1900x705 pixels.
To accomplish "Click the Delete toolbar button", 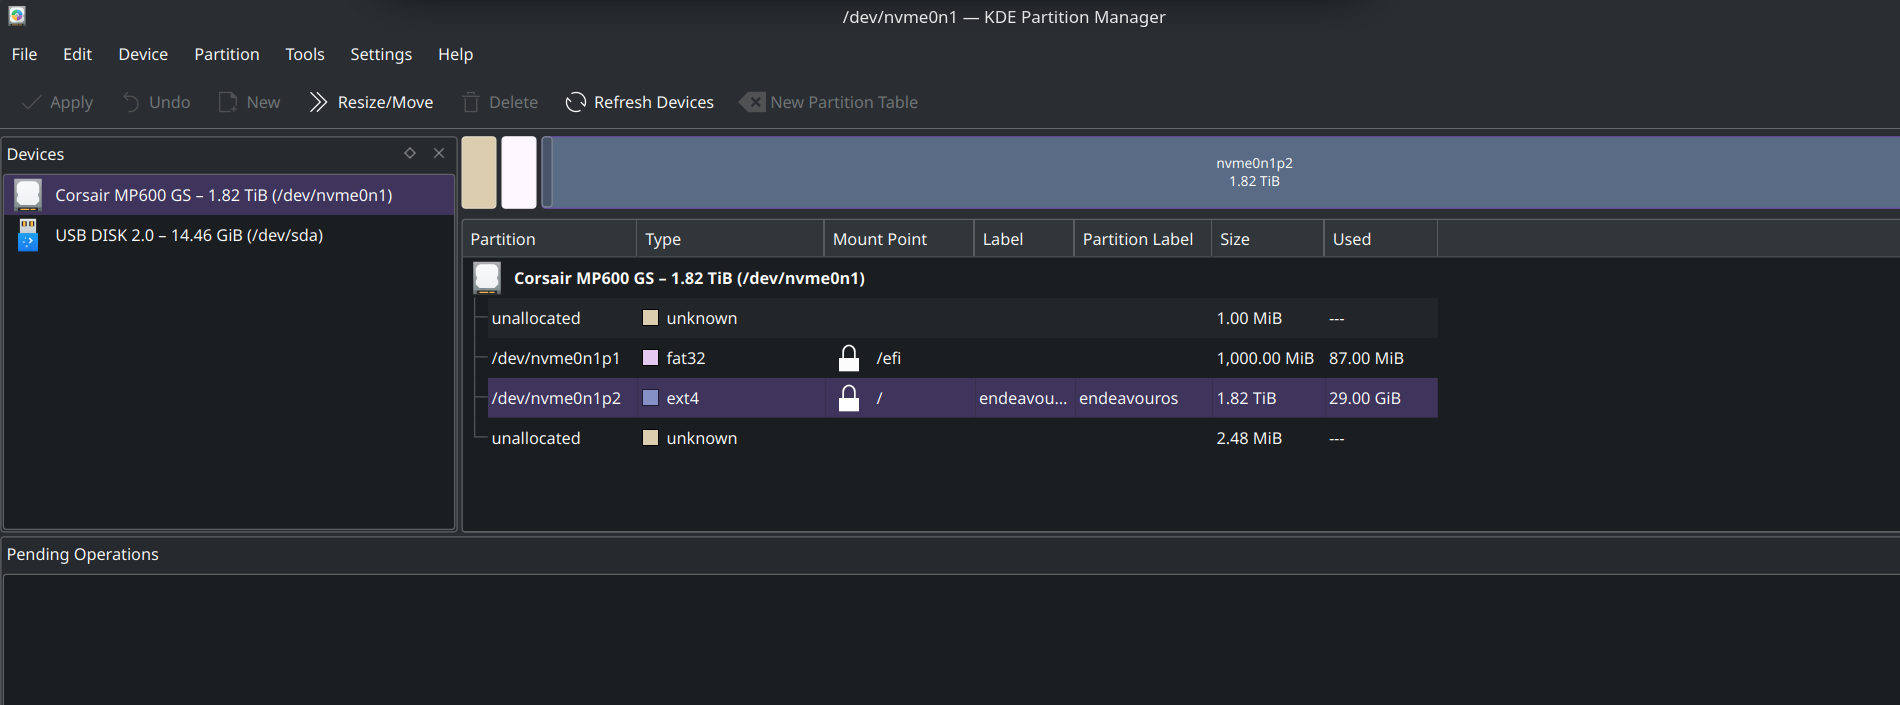I will (x=500, y=102).
